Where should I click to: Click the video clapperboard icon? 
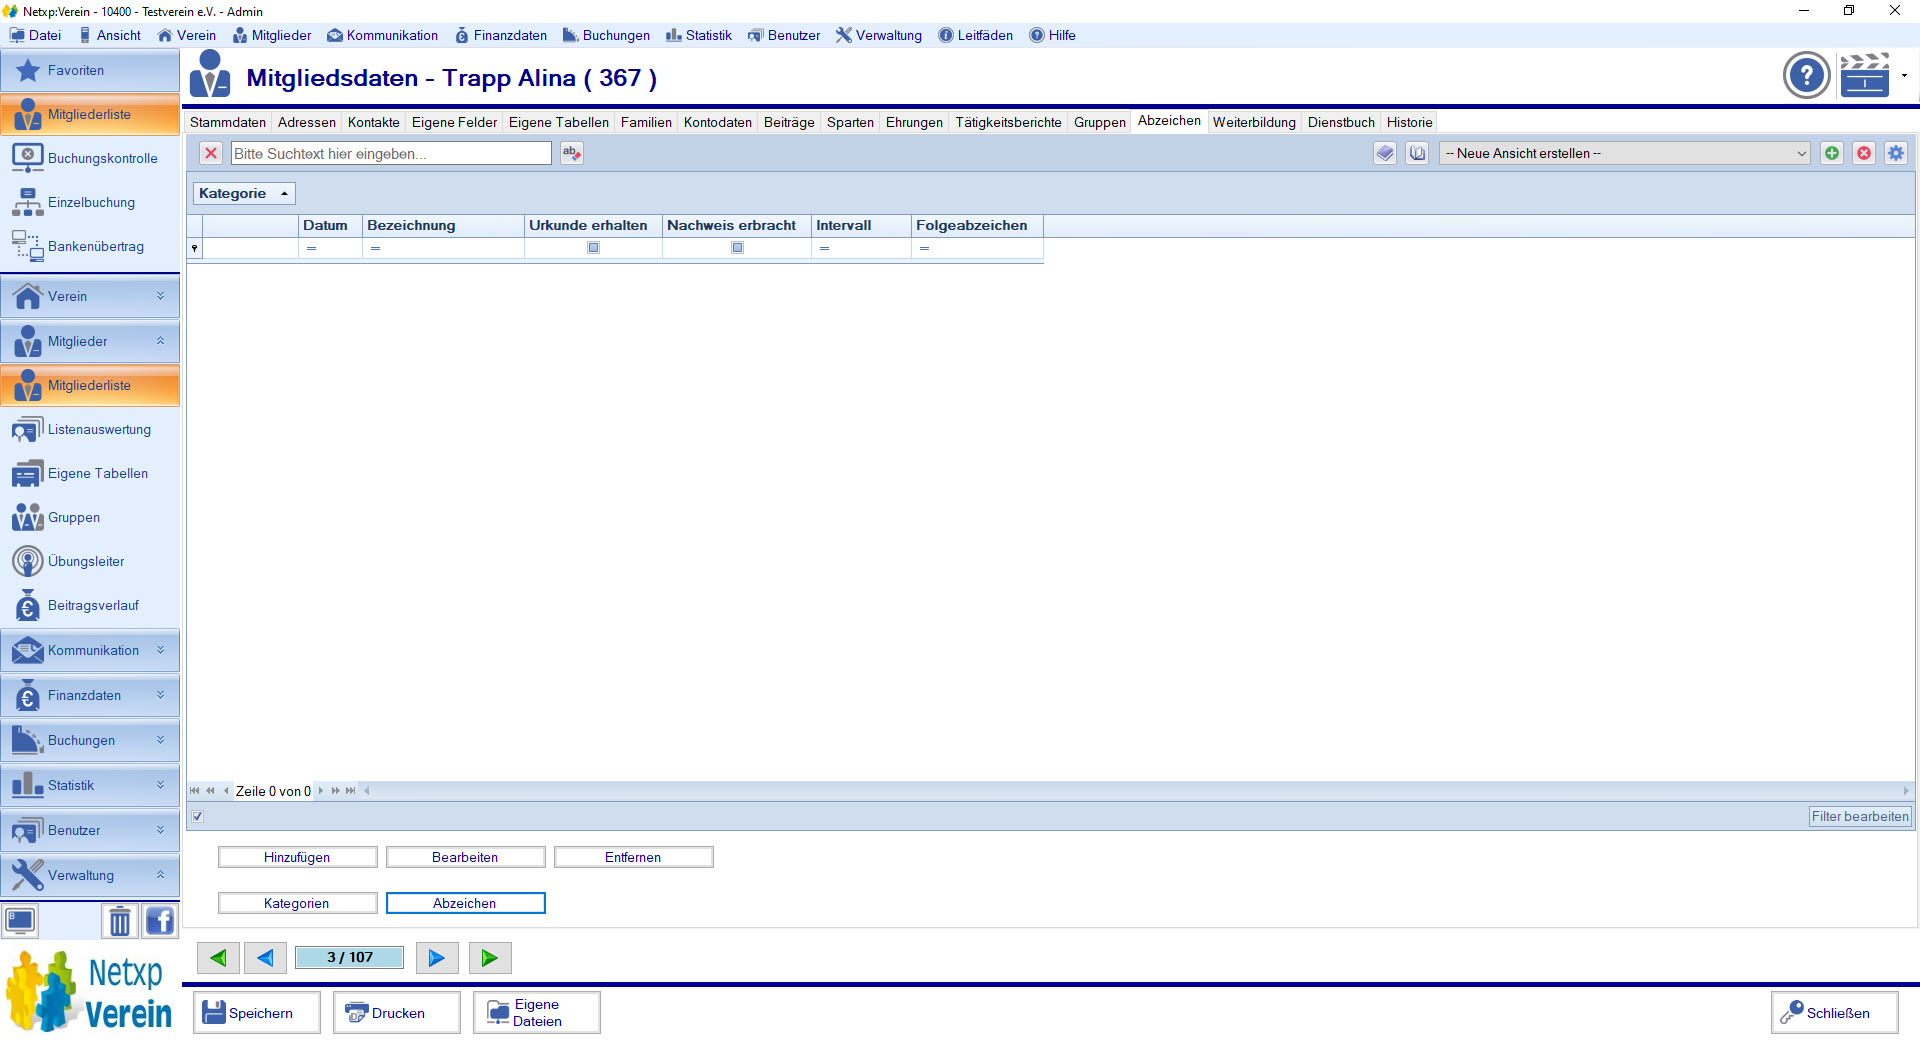point(1865,75)
